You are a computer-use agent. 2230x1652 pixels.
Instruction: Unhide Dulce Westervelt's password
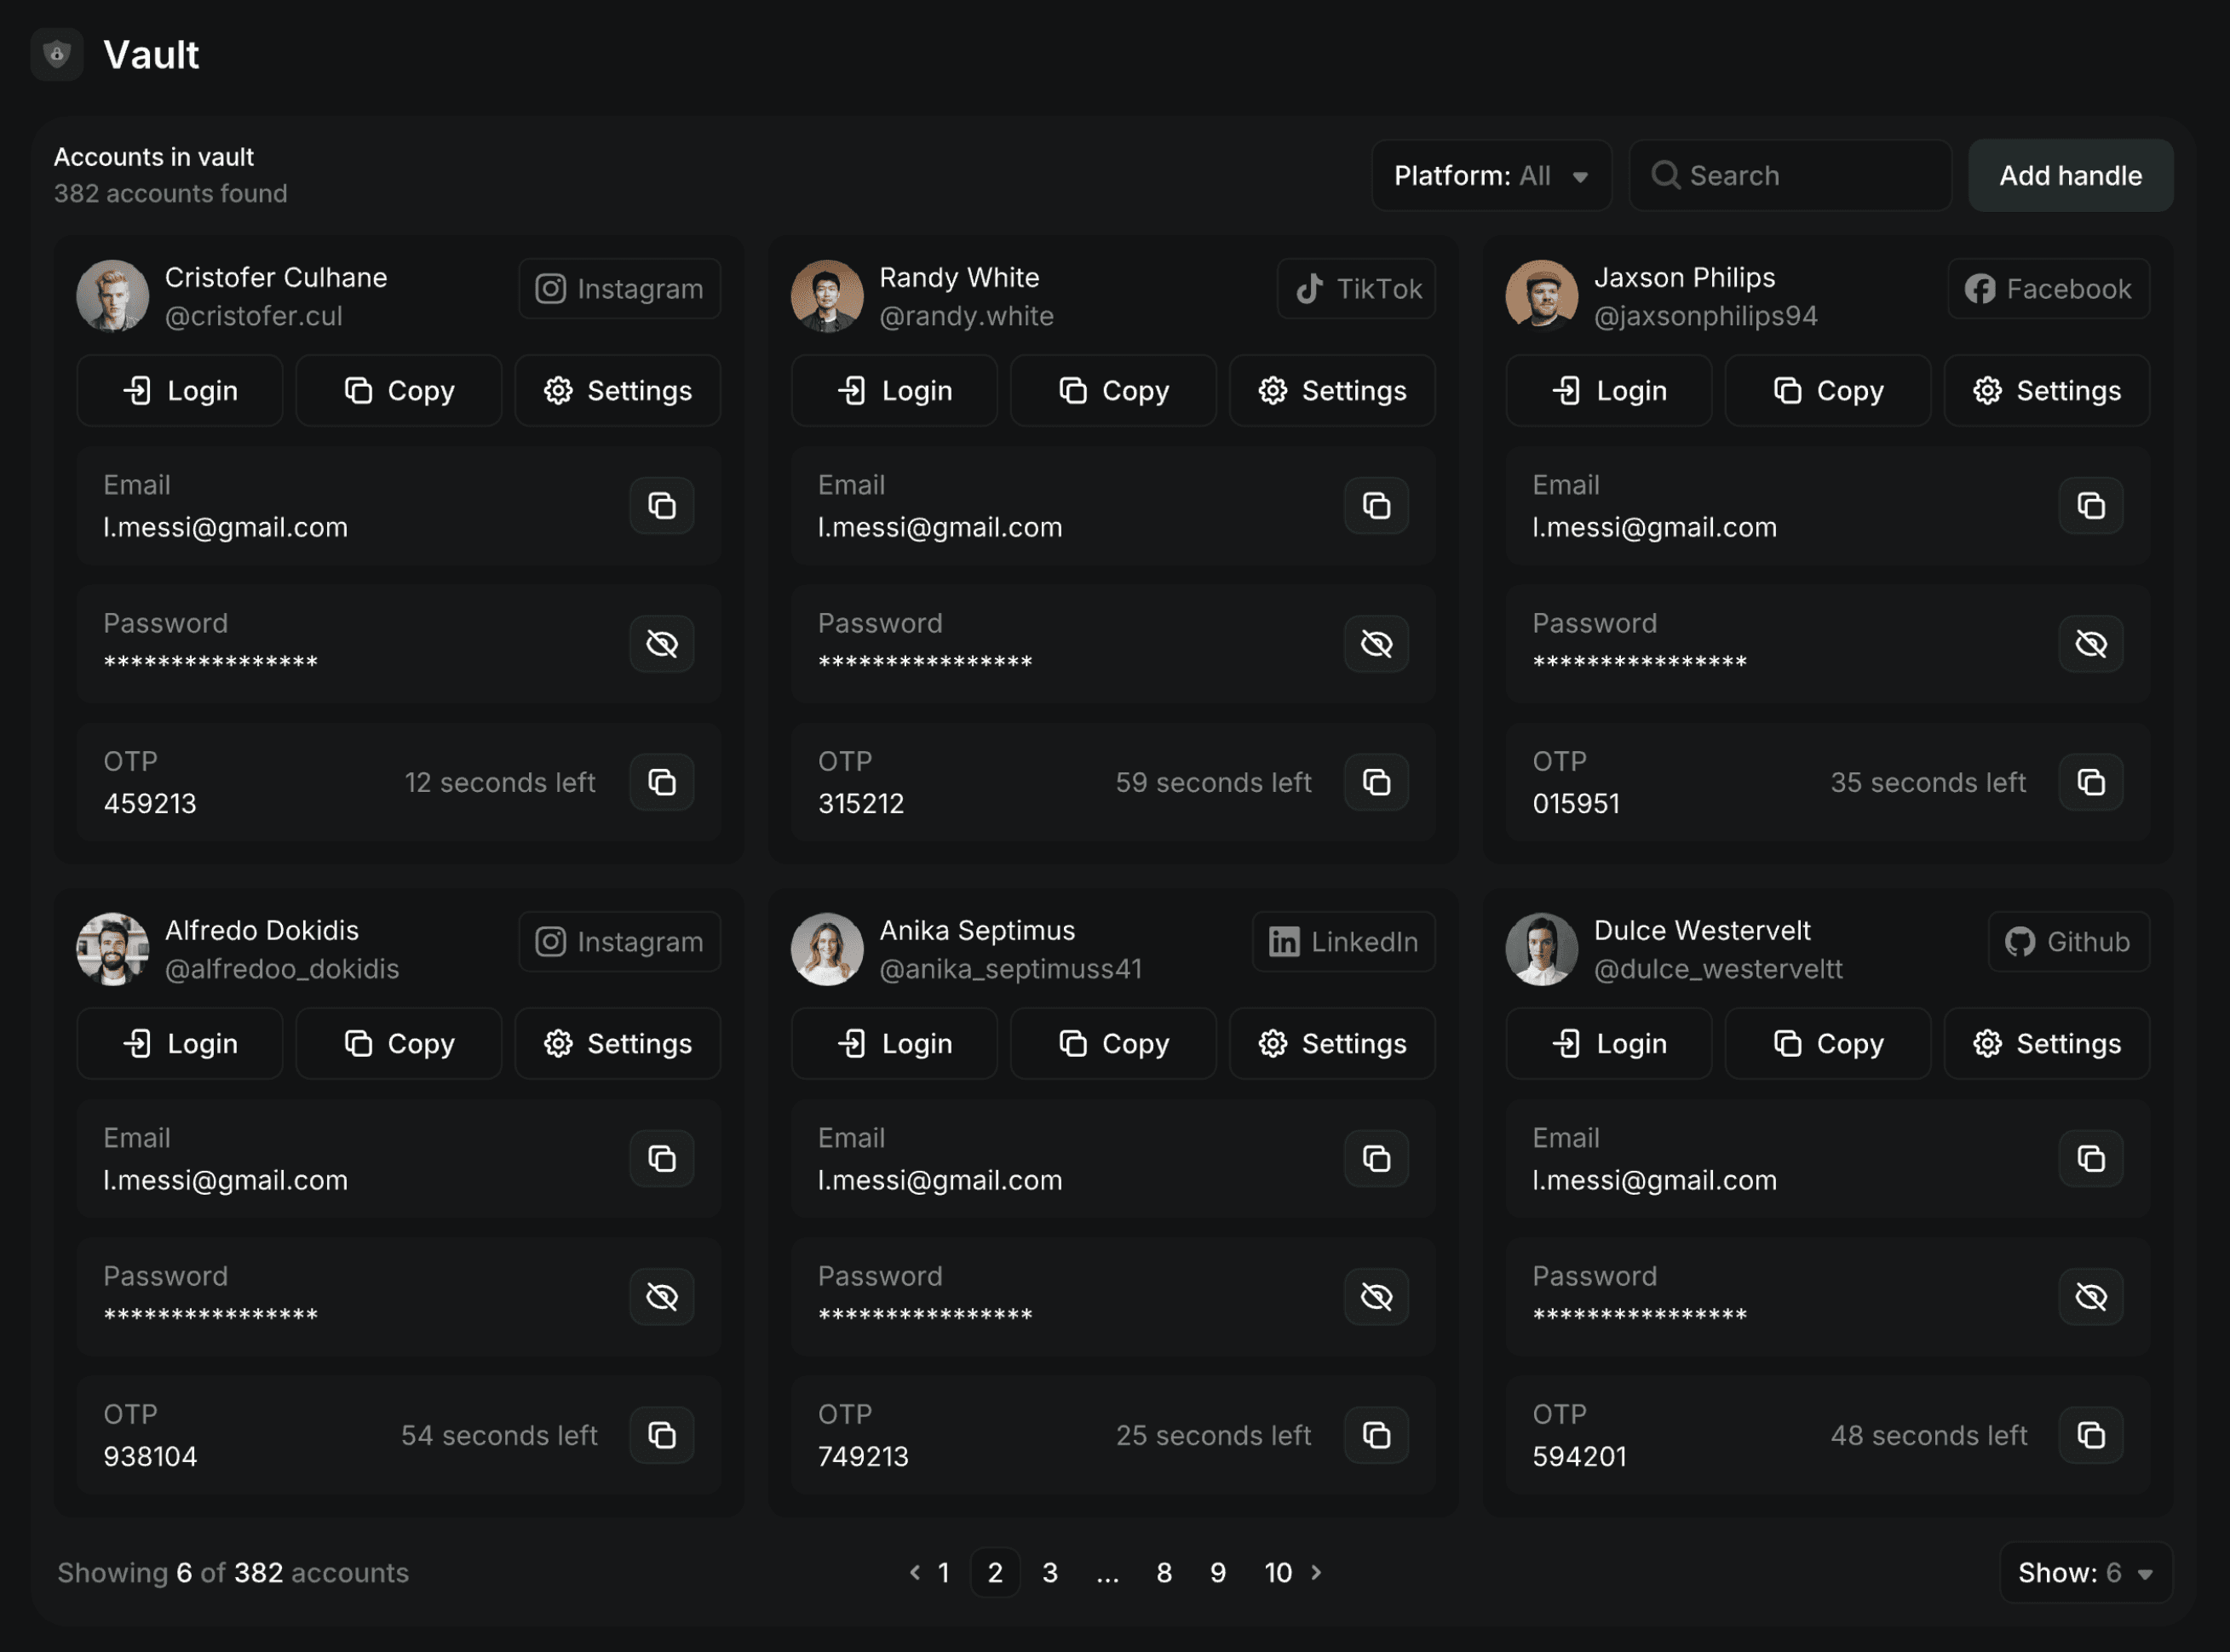click(x=2090, y=1297)
